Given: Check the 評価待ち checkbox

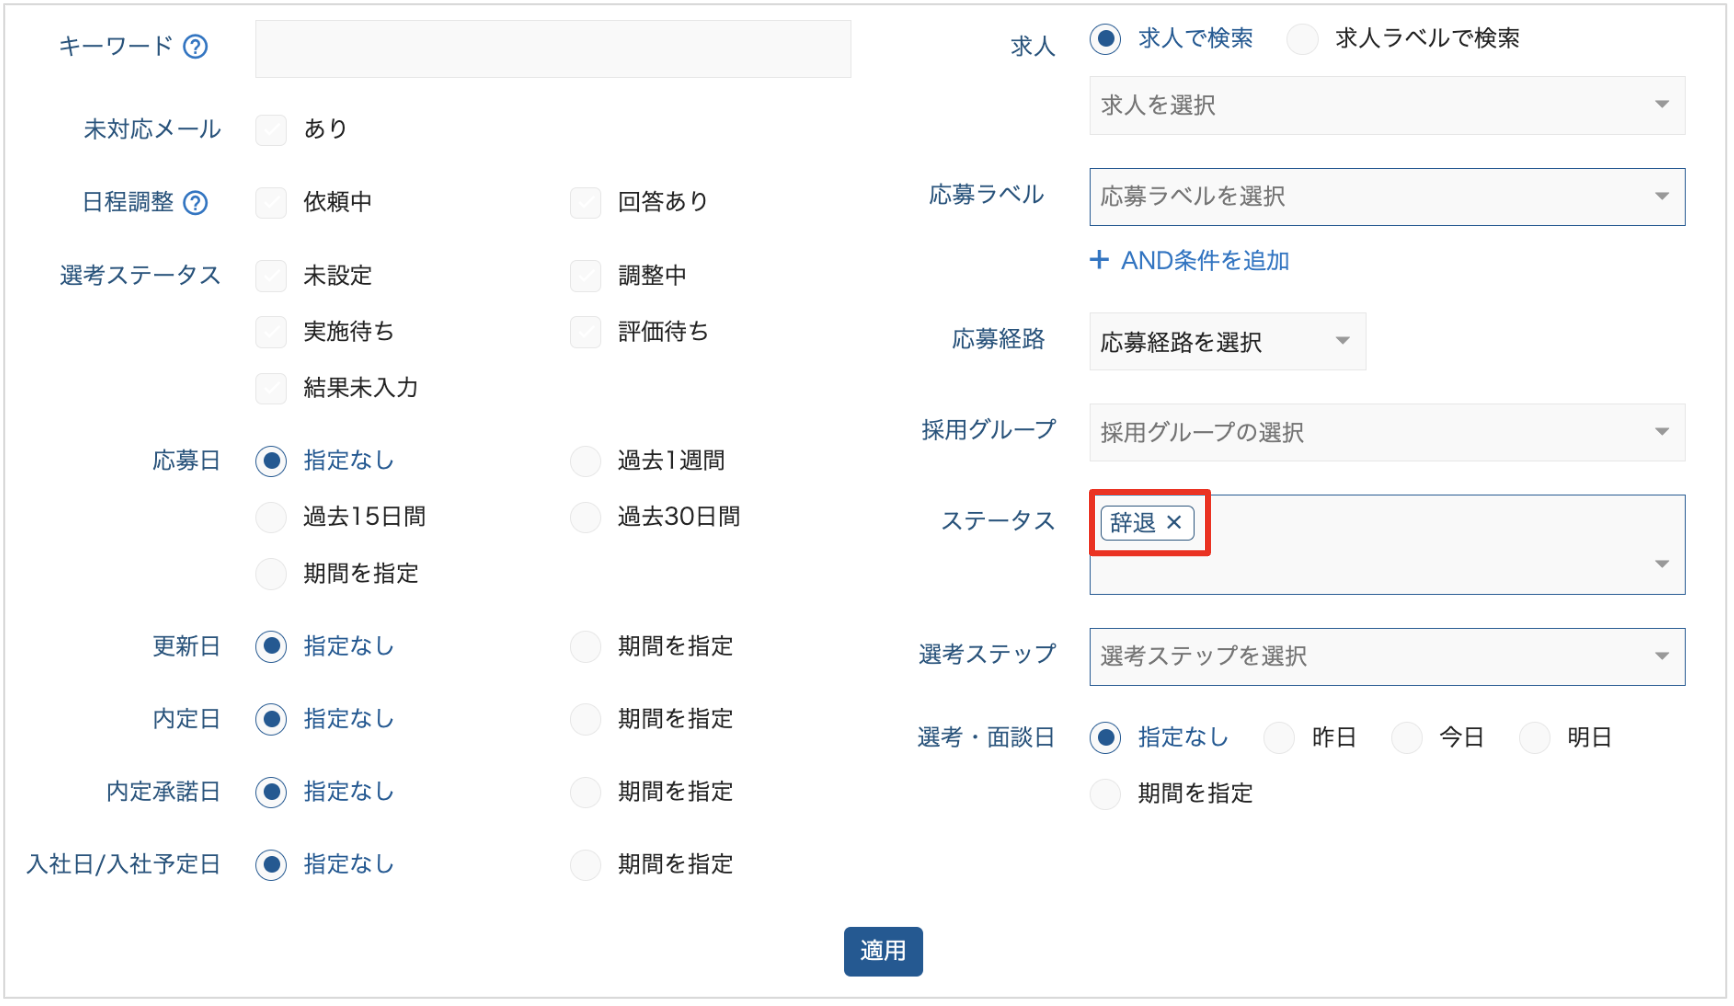Looking at the screenshot, I should [x=585, y=332].
